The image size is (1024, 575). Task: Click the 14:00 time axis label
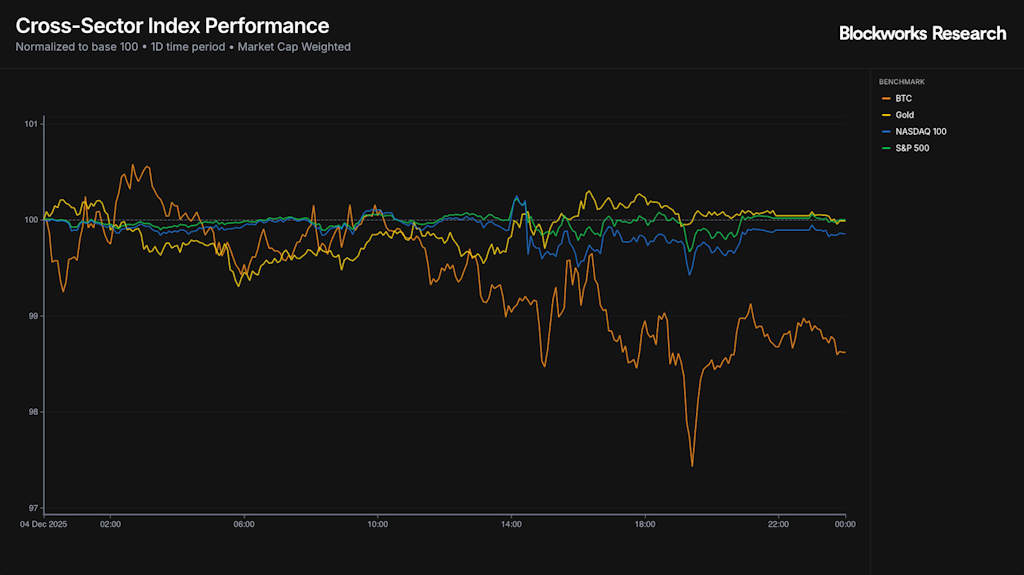511,523
